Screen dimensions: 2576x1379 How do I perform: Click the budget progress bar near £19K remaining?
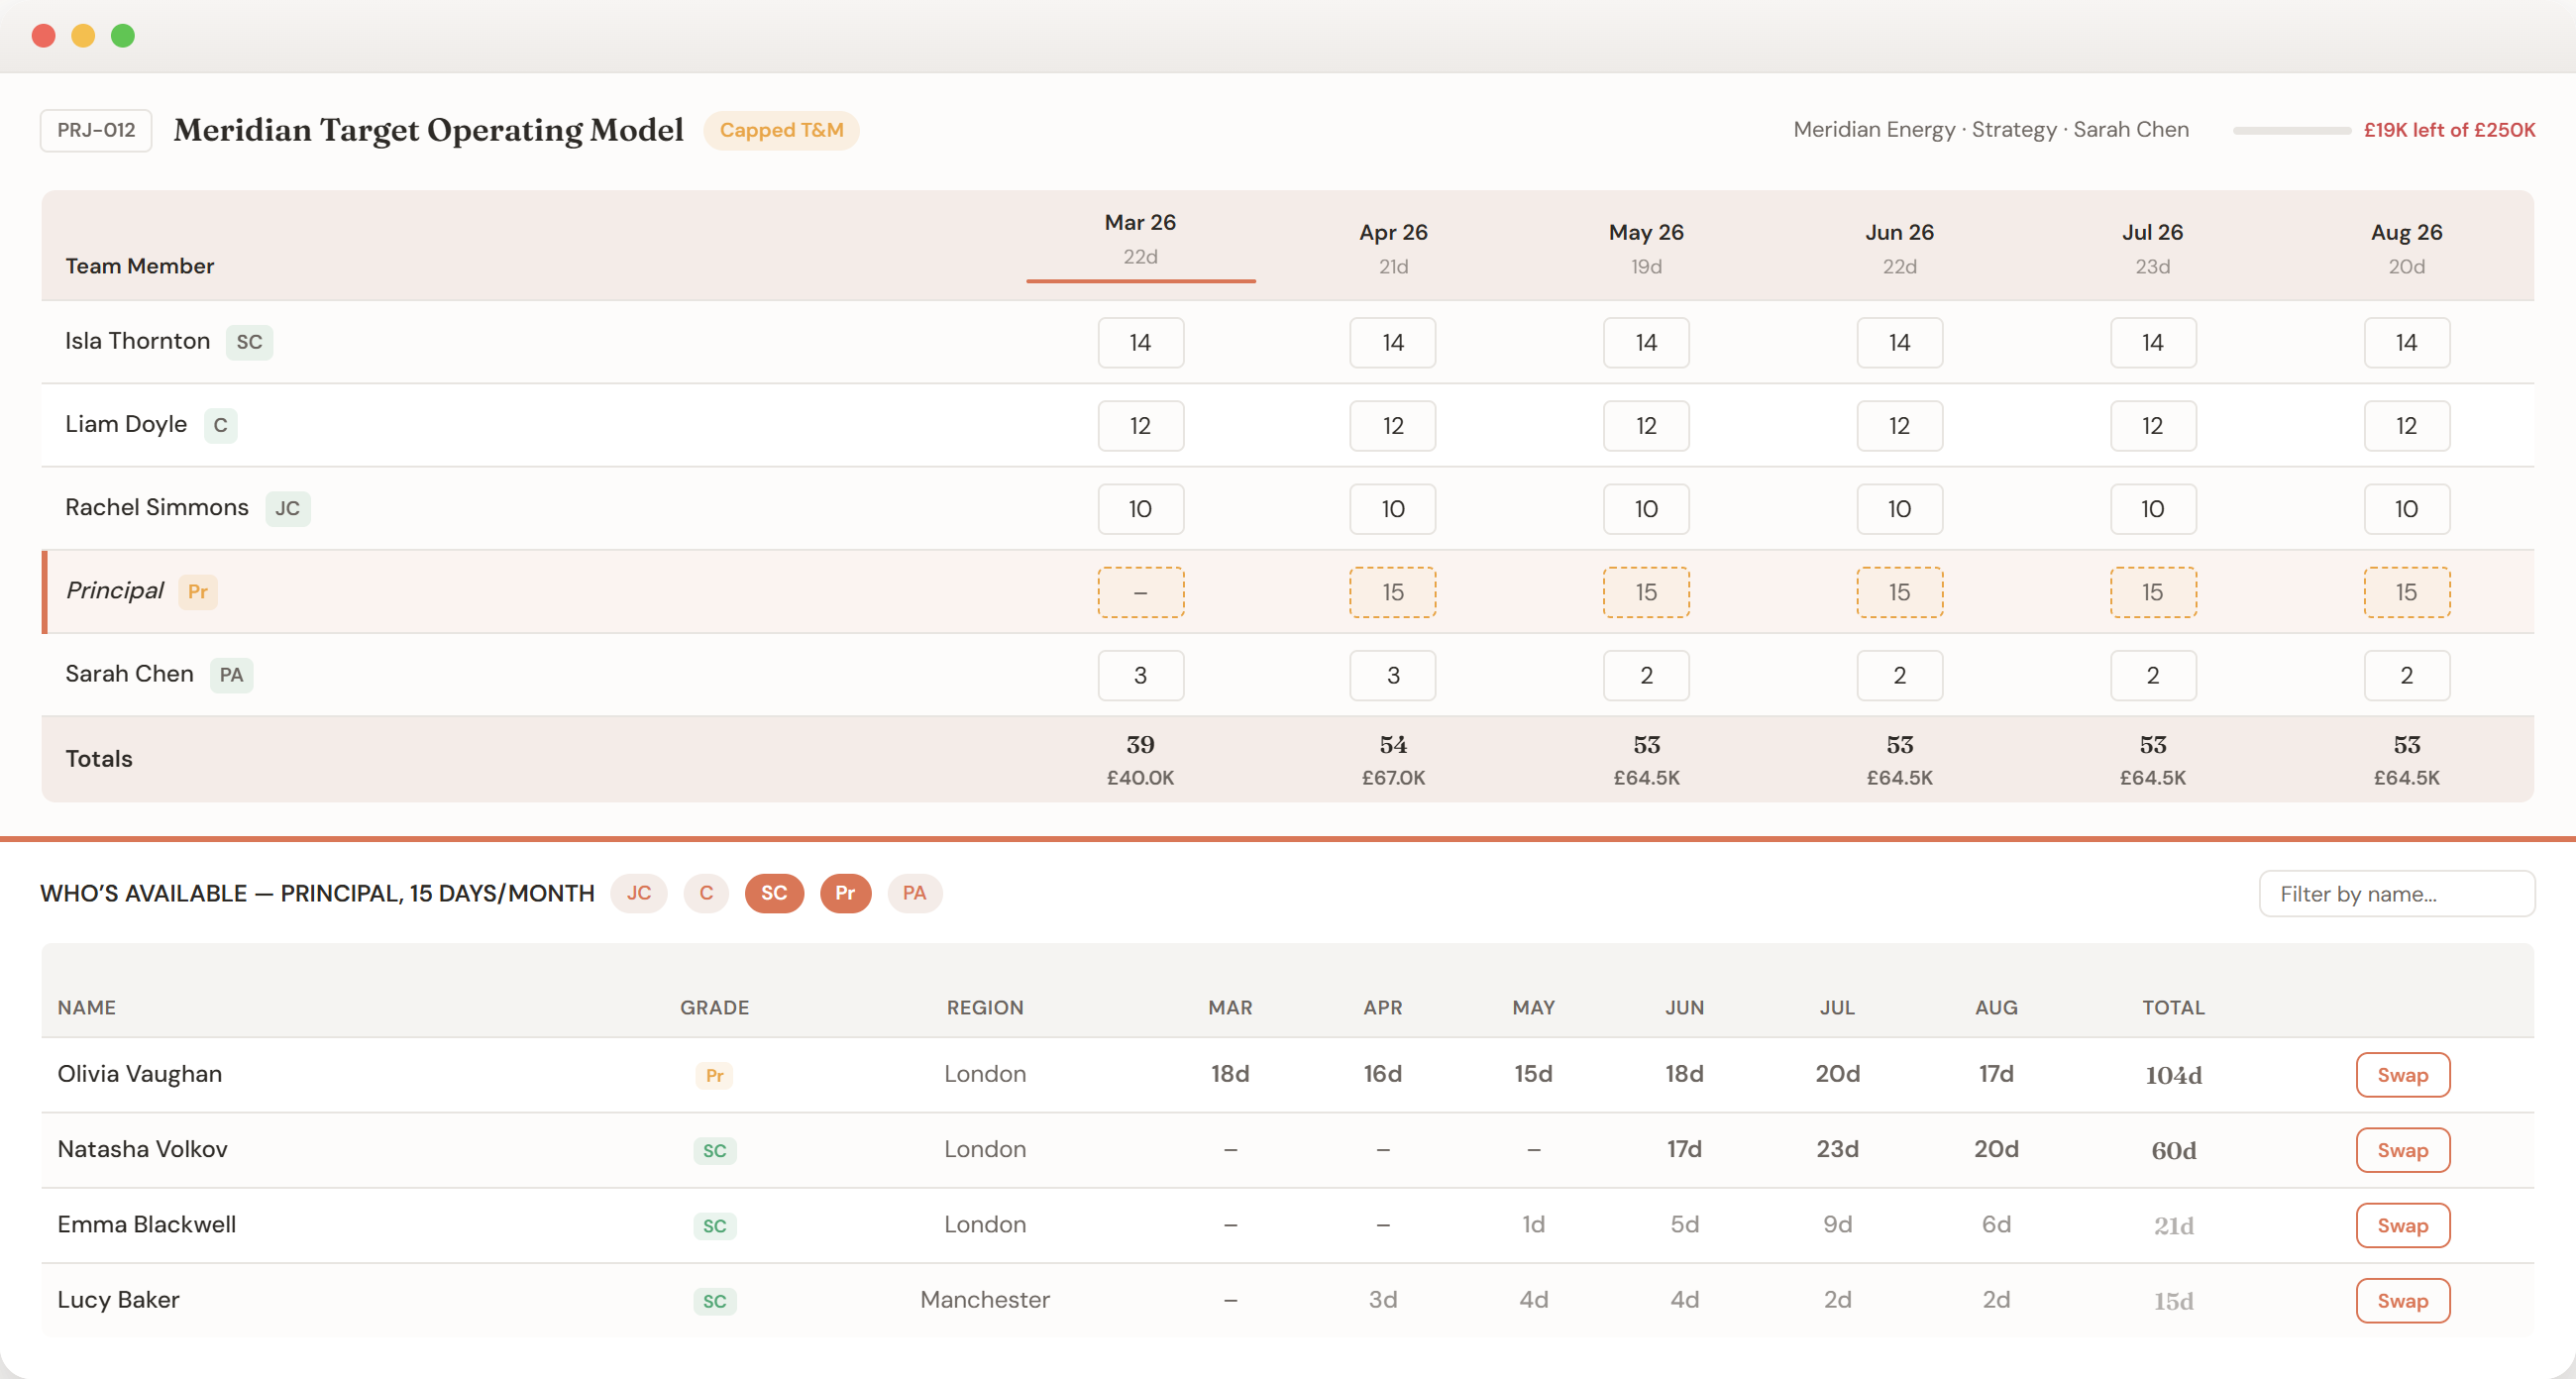tap(2291, 130)
